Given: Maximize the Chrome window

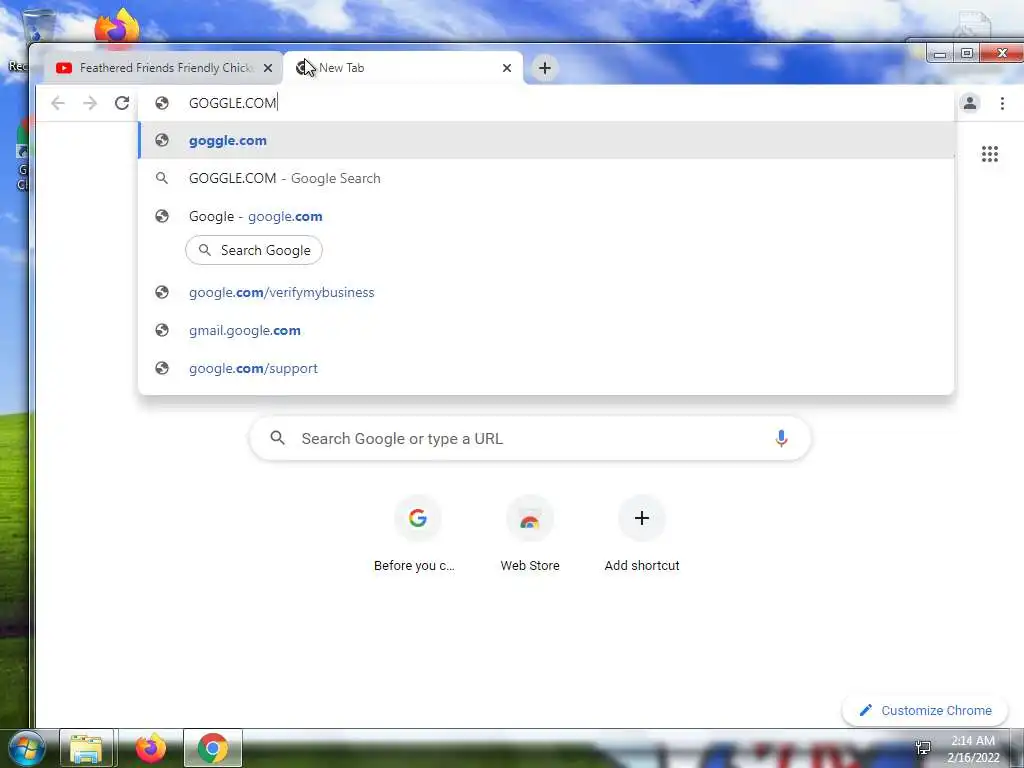Looking at the screenshot, I should 967,54.
